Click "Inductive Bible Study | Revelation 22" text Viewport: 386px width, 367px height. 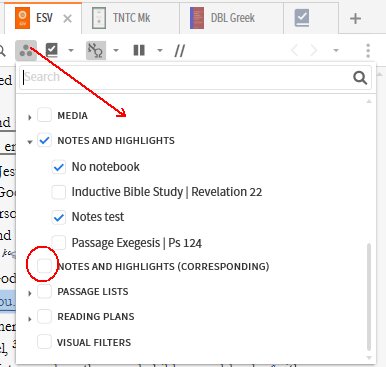[167, 192]
